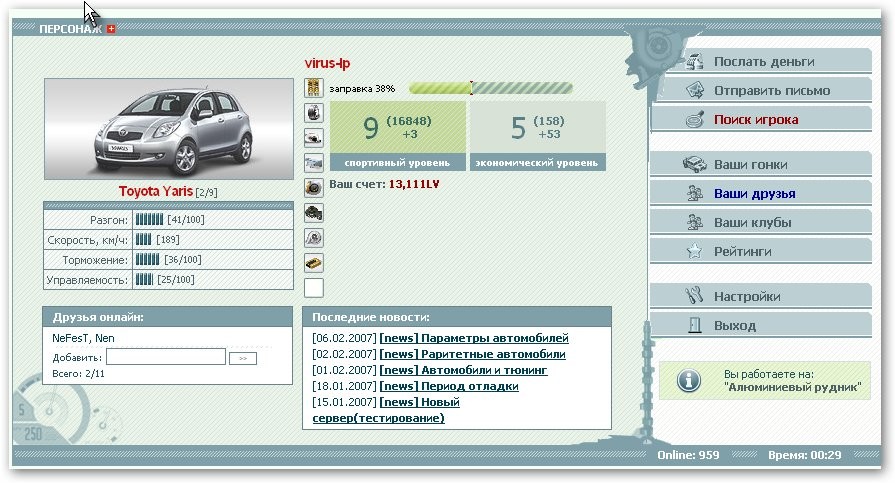Open Рейтинги menu item

(761, 251)
